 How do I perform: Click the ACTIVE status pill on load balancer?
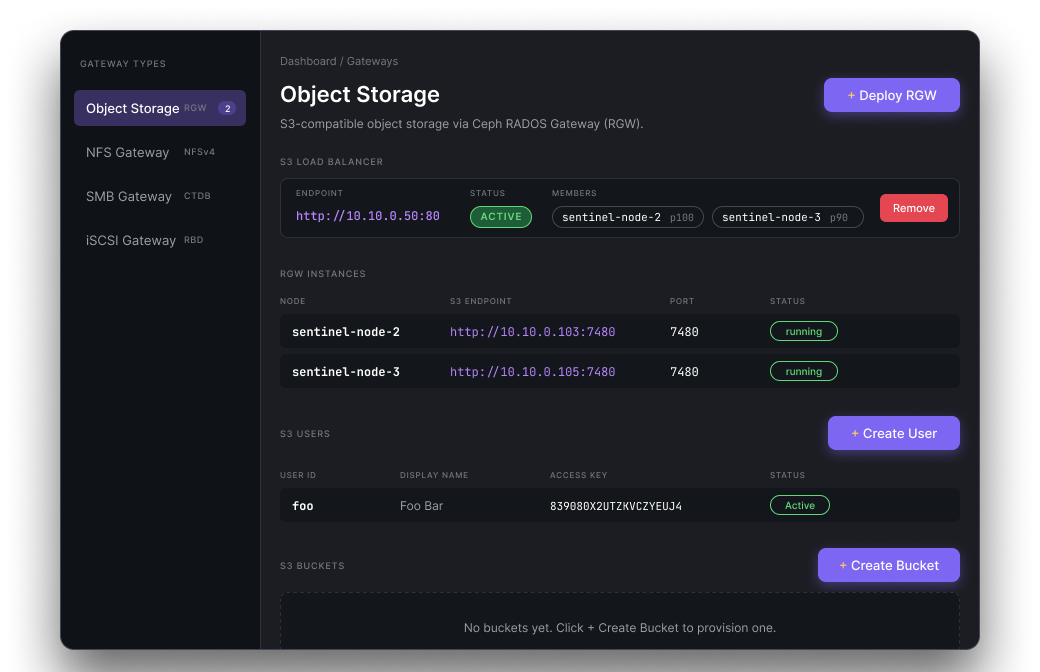click(500, 216)
